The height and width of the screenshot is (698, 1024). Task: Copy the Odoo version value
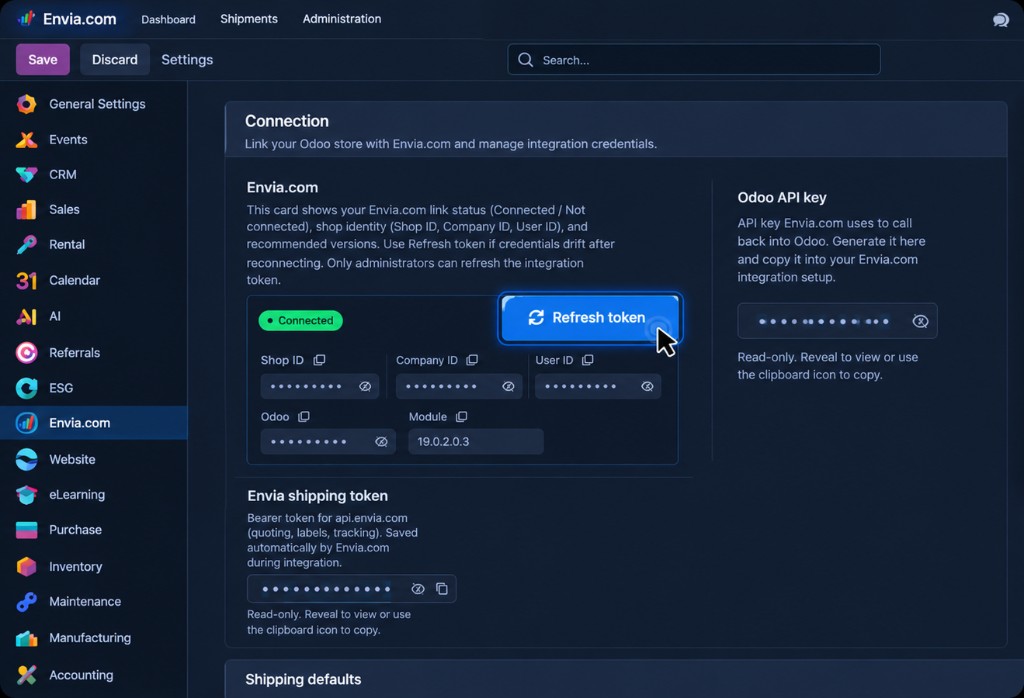point(304,417)
